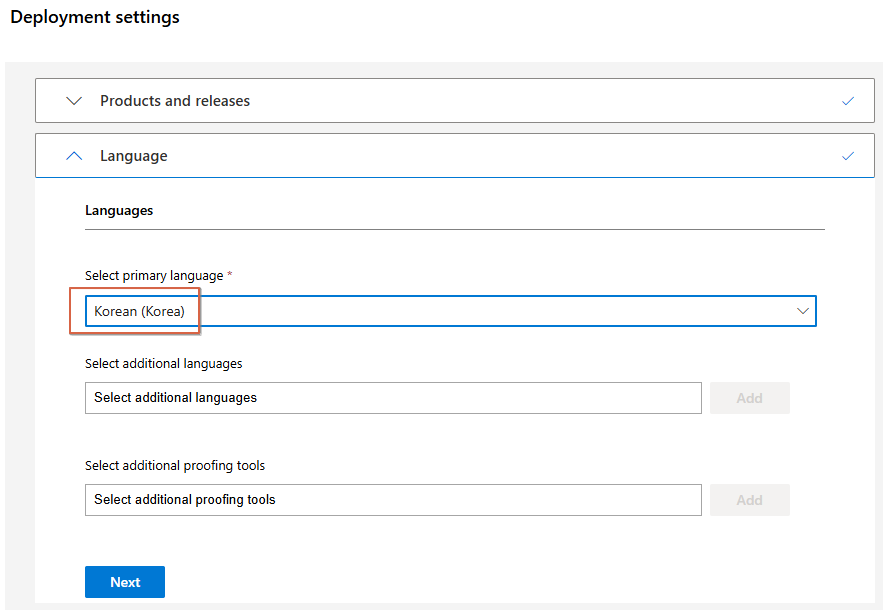Click the Products and releases checkmark icon

click(848, 101)
